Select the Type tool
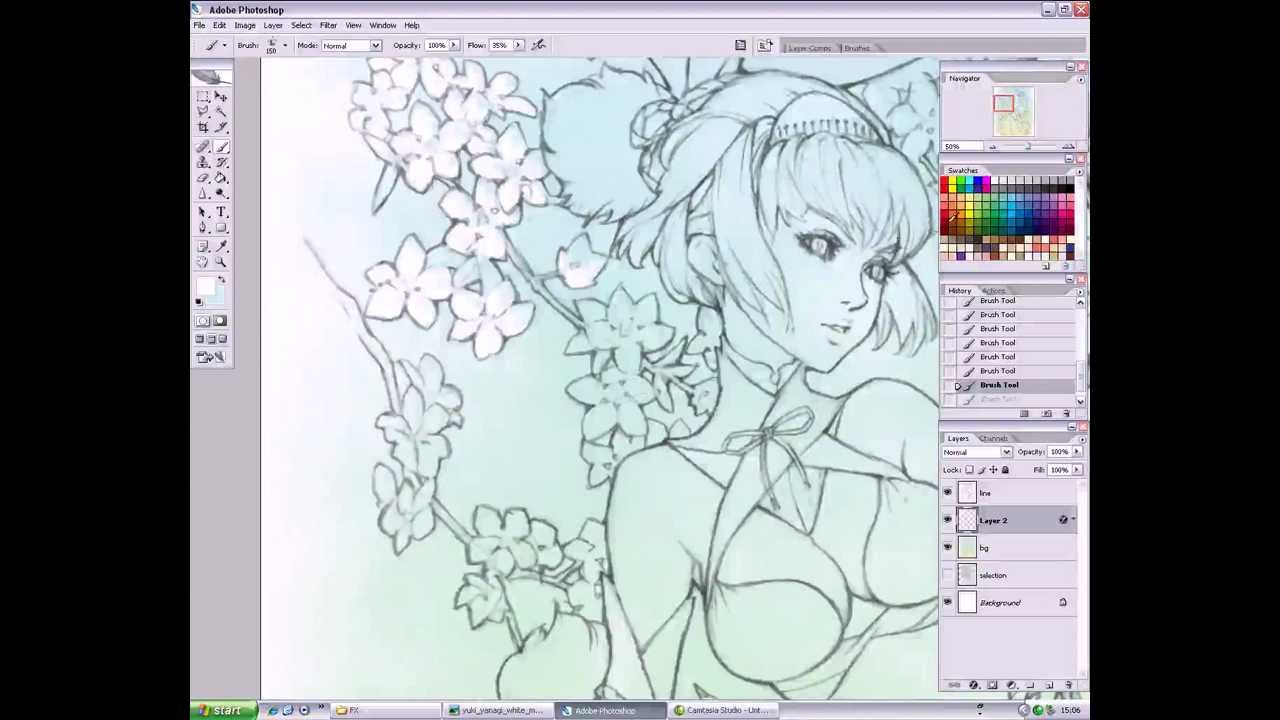Viewport: 1280px width, 720px height. [221, 211]
